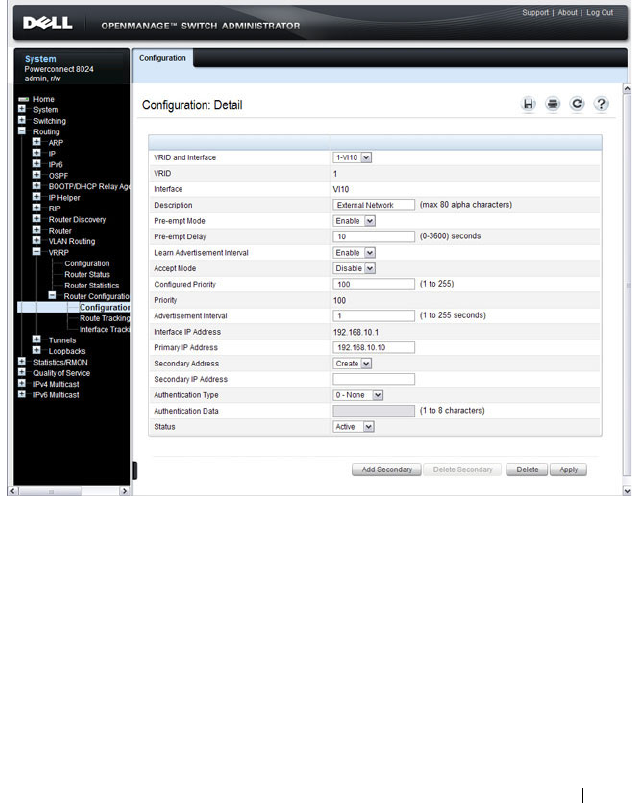
Task: Click scroll down arrow of main panel
Action: 627,491
